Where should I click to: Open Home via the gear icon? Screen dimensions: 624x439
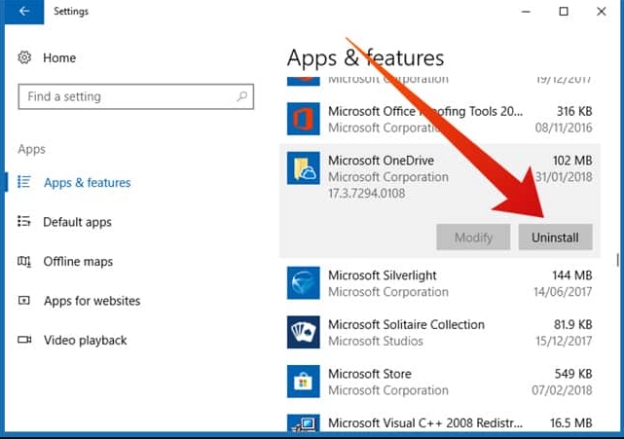(x=24, y=58)
